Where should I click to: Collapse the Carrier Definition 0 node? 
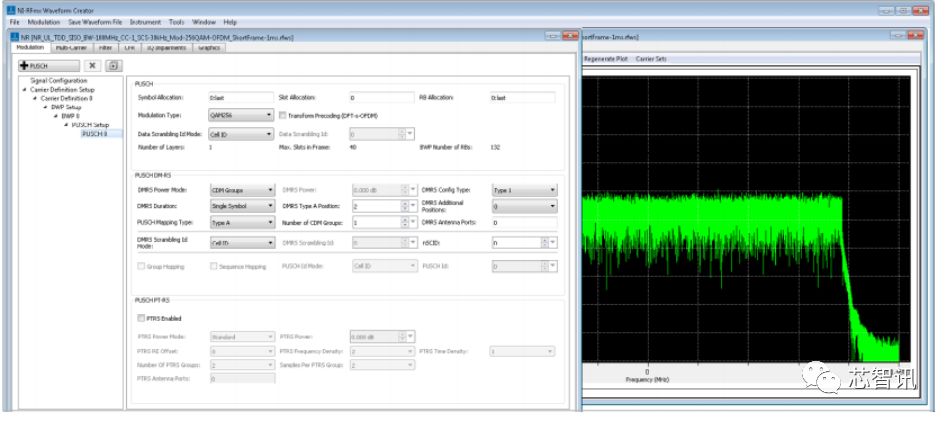(35, 98)
